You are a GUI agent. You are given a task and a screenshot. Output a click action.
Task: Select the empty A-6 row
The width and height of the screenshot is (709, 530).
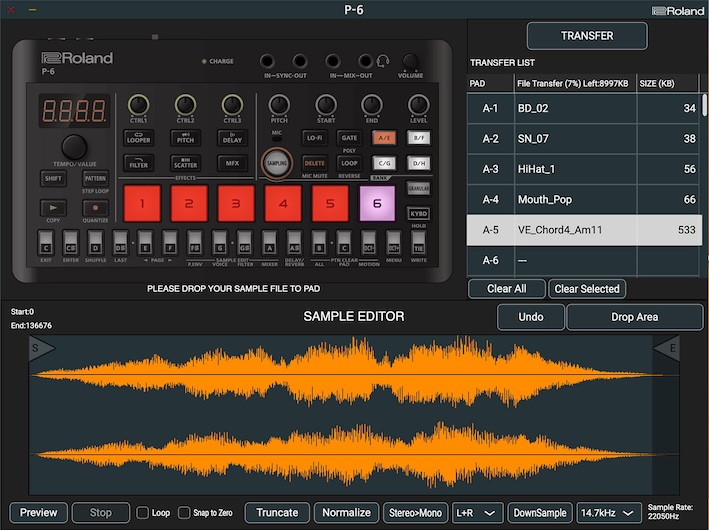tap(584, 260)
